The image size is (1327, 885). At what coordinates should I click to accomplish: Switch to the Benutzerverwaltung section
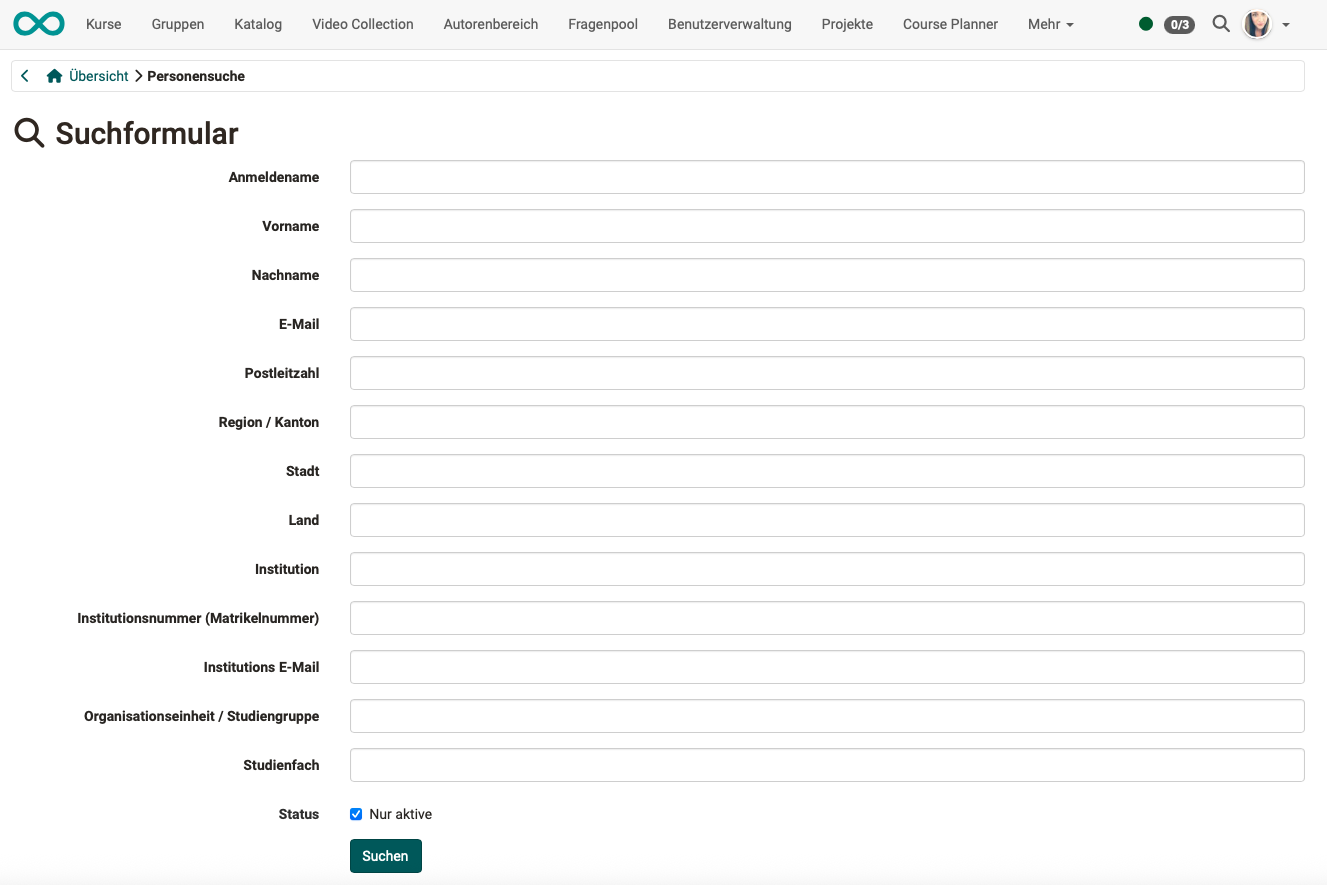pos(729,23)
